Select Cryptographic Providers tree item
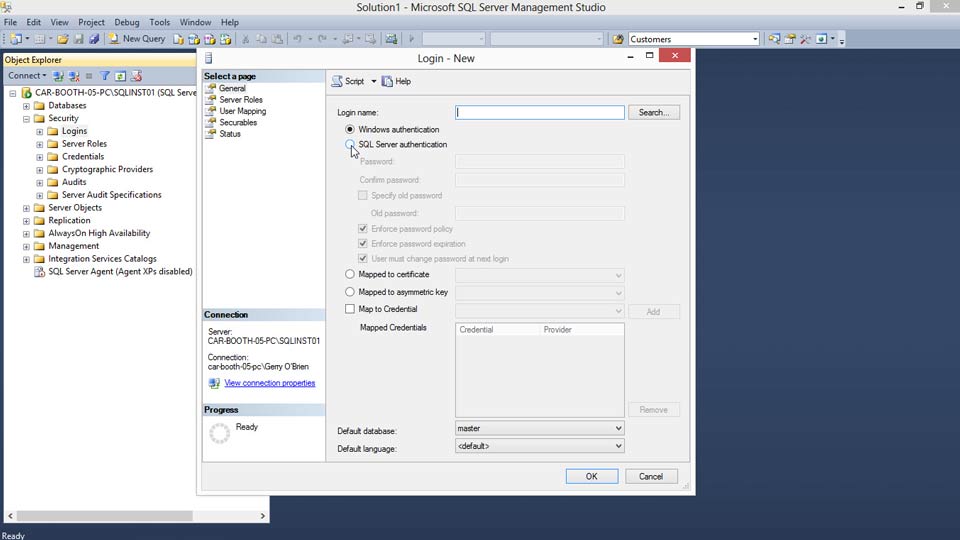Screen dimensions: 960x540 click(x=107, y=170)
